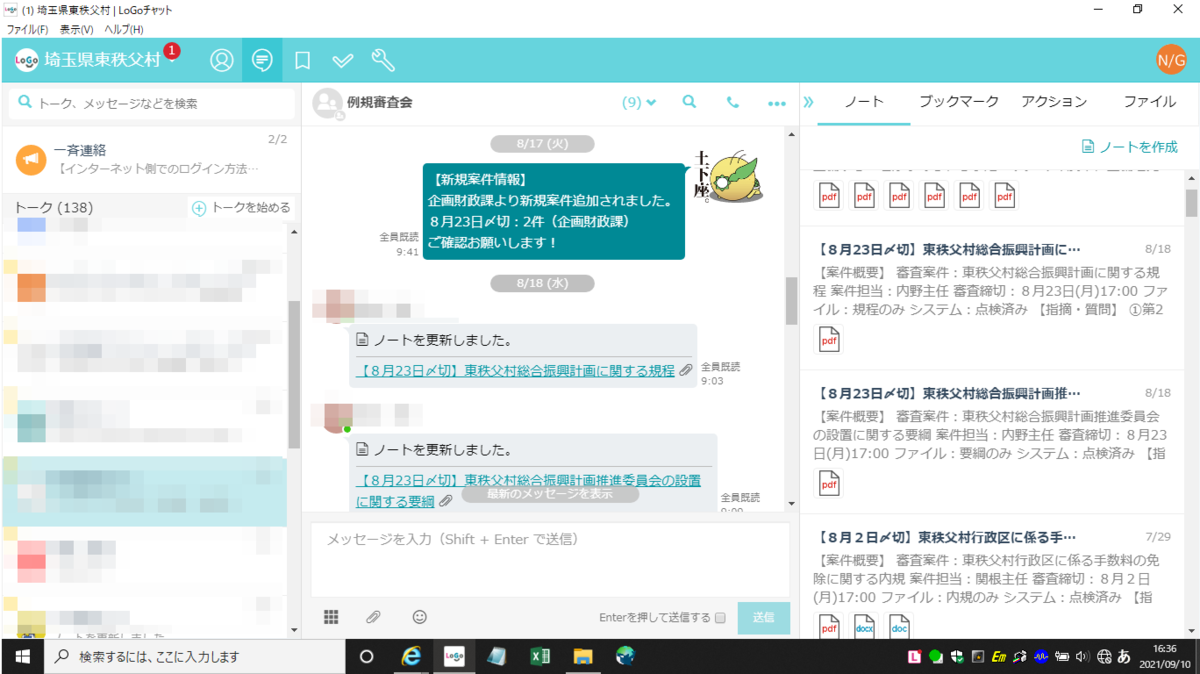Click the message input box
The width and height of the screenshot is (1200, 674).
[550, 560]
